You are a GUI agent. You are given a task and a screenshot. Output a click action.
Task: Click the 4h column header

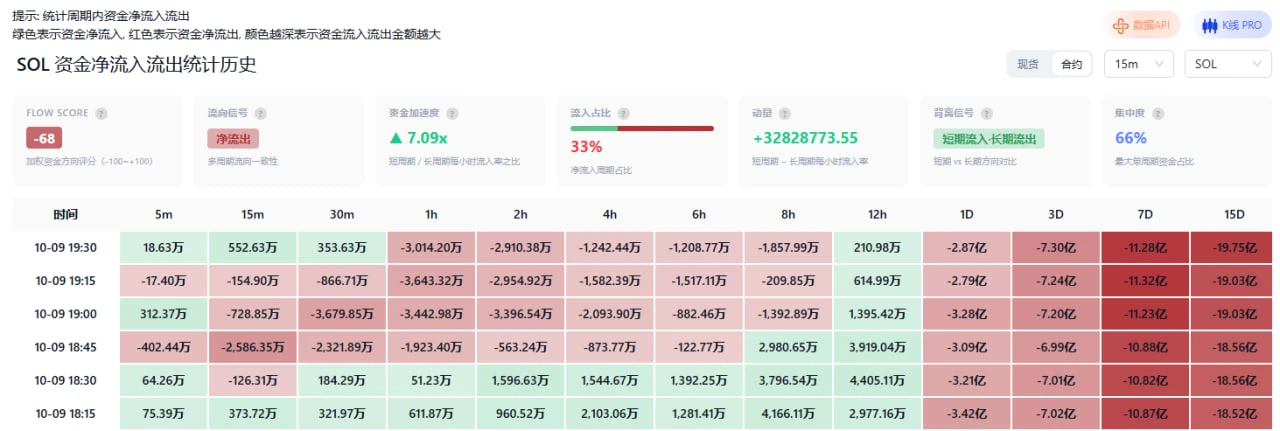point(609,214)
